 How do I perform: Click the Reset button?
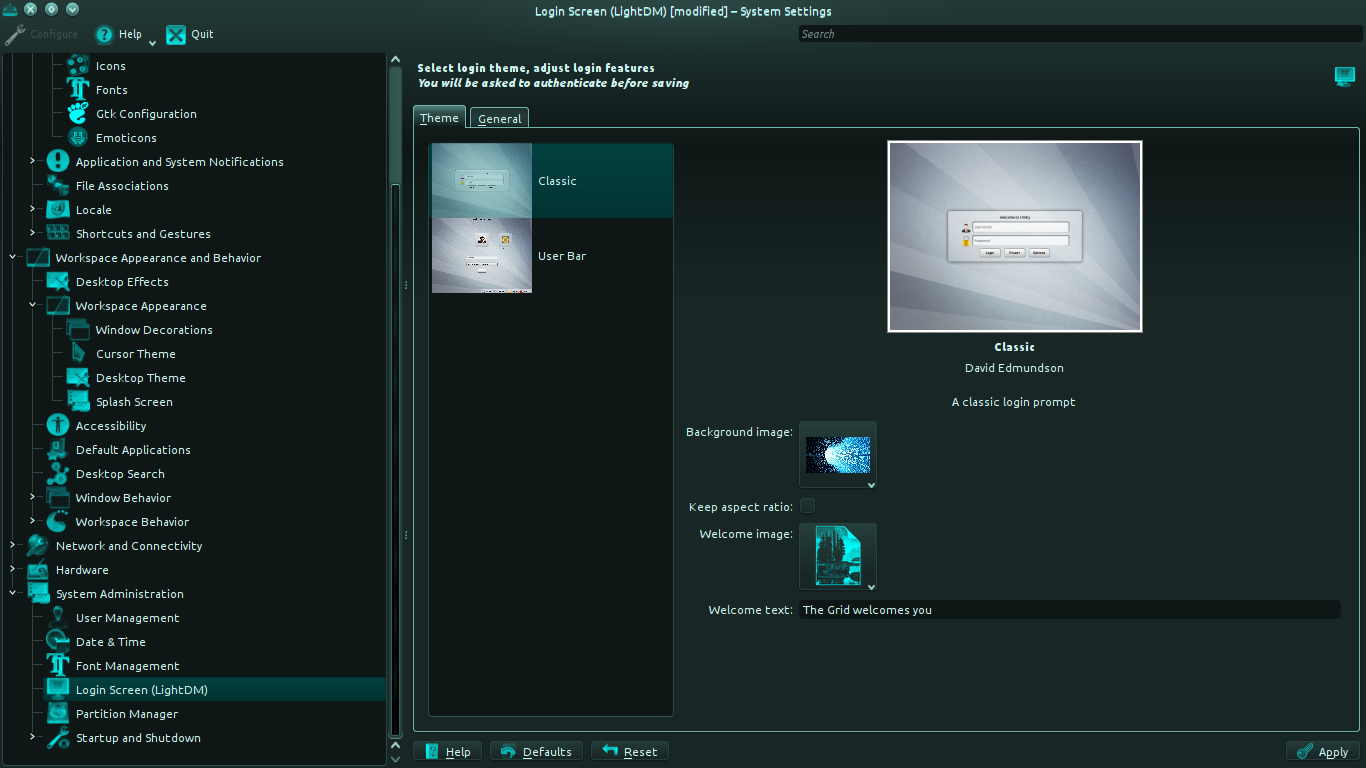click(x=630, y=752)
